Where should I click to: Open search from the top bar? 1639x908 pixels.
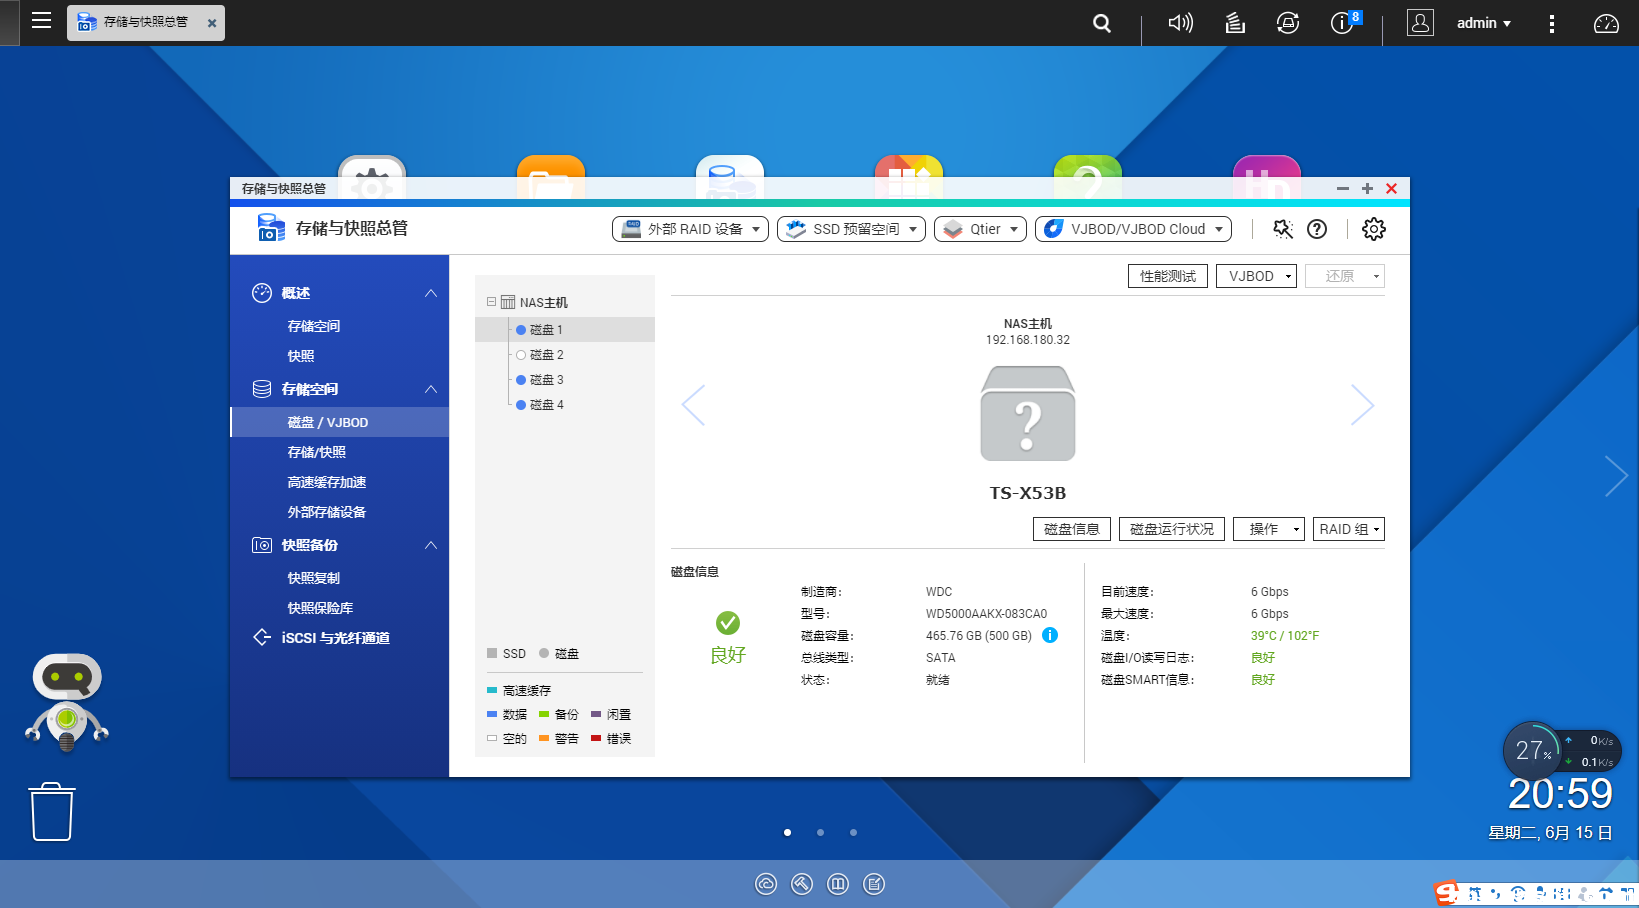pyautogui.click(x=1101, y=23)
